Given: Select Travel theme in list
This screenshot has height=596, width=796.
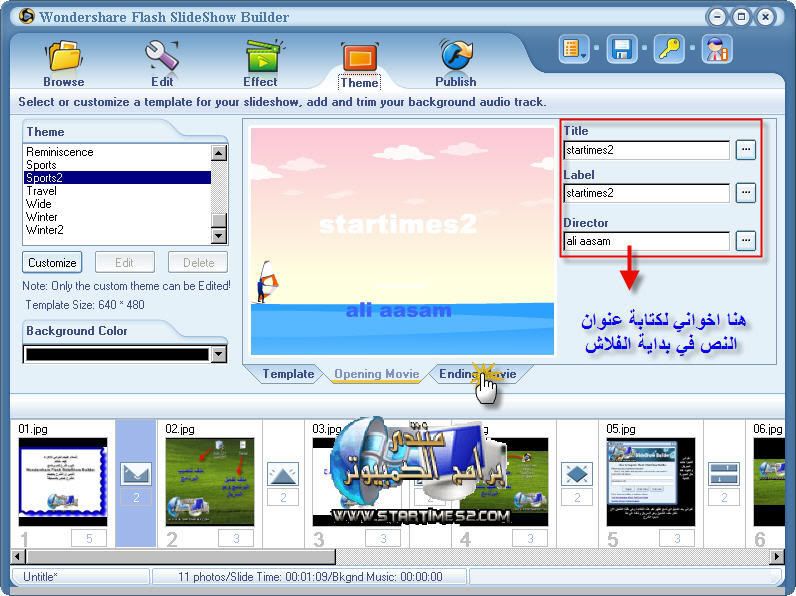Looking at the screenshot, I should [117, 191].
